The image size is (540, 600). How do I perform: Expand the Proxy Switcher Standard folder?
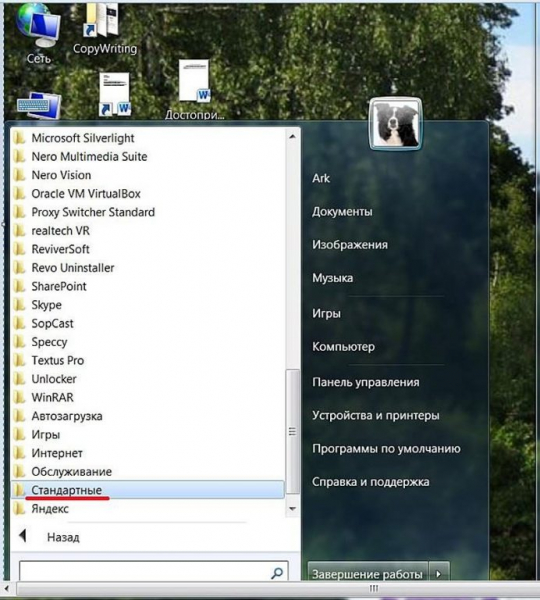click(148, 212)
